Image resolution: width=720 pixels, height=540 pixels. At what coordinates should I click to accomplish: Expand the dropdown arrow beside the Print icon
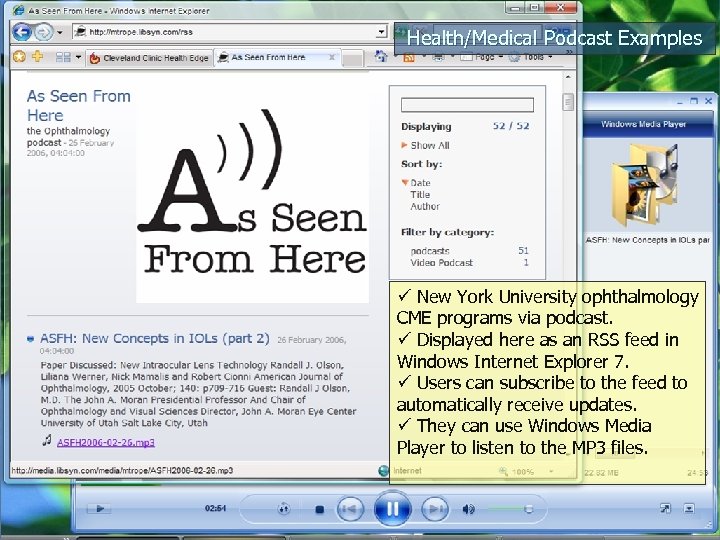[452, 57]
